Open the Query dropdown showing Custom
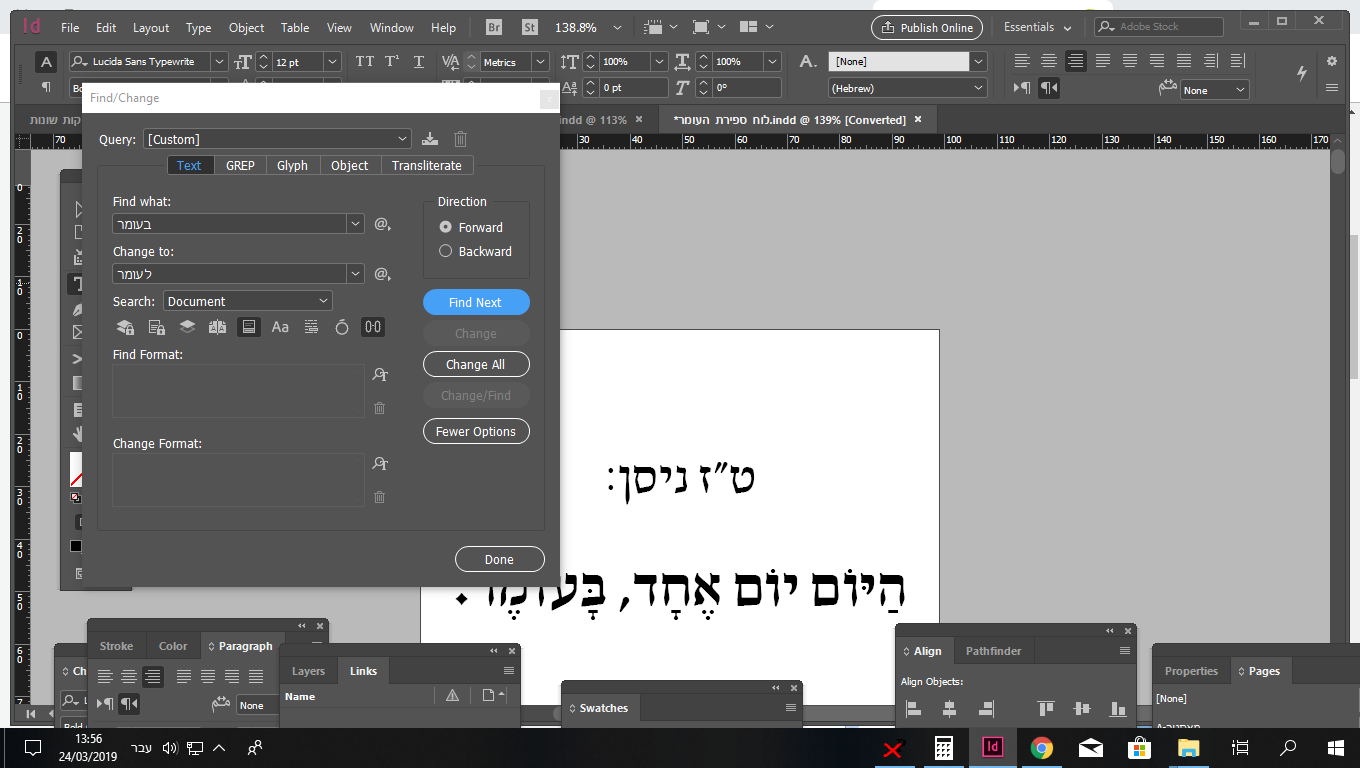The width and height of the screenshot is (1360, 768). [x=278, y=139]
